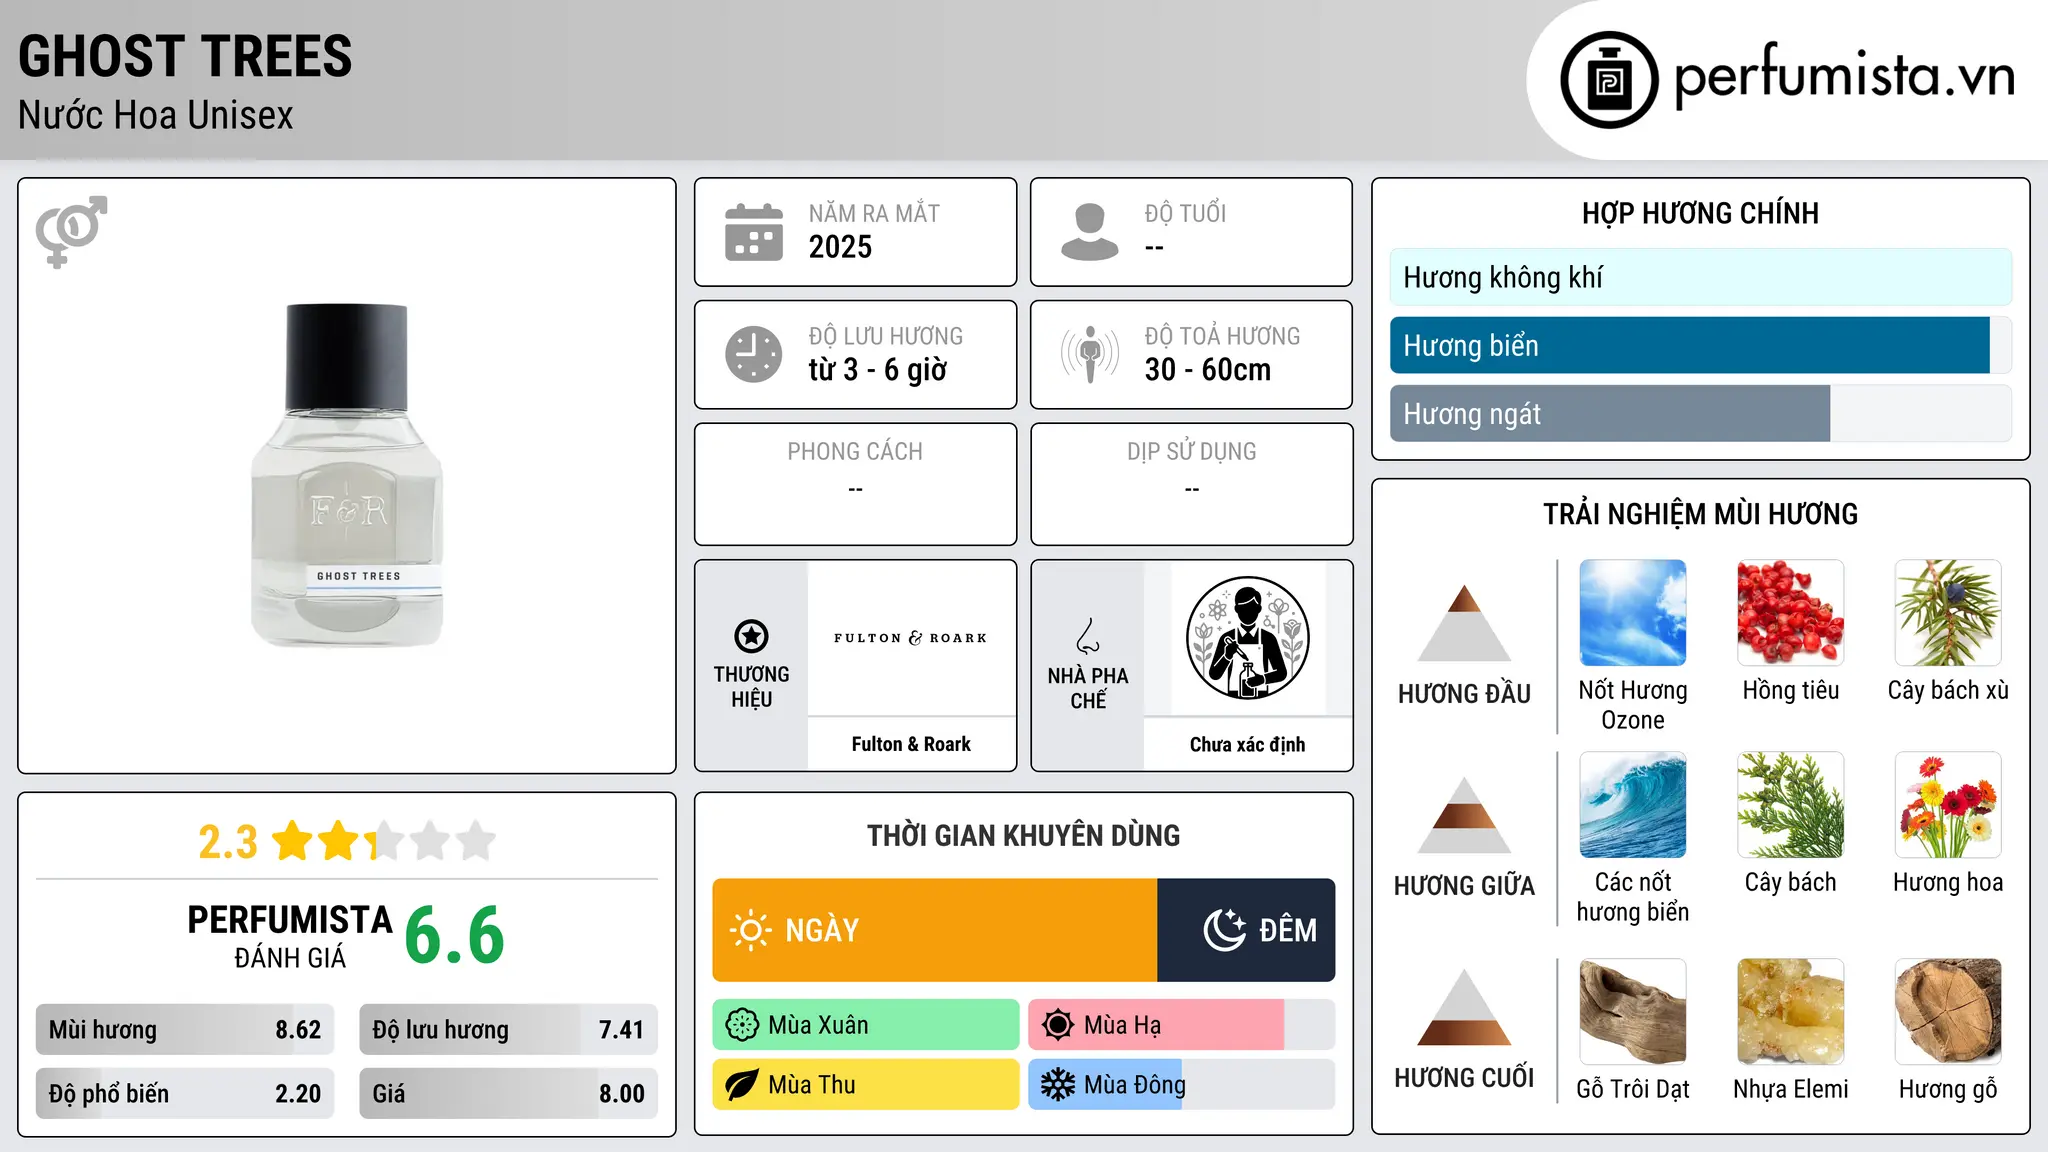Click the leaf icon beside Mùa Thu
This screenshot has height=1152, width=2048.
pyautogui.click(x=742, y=1085)
